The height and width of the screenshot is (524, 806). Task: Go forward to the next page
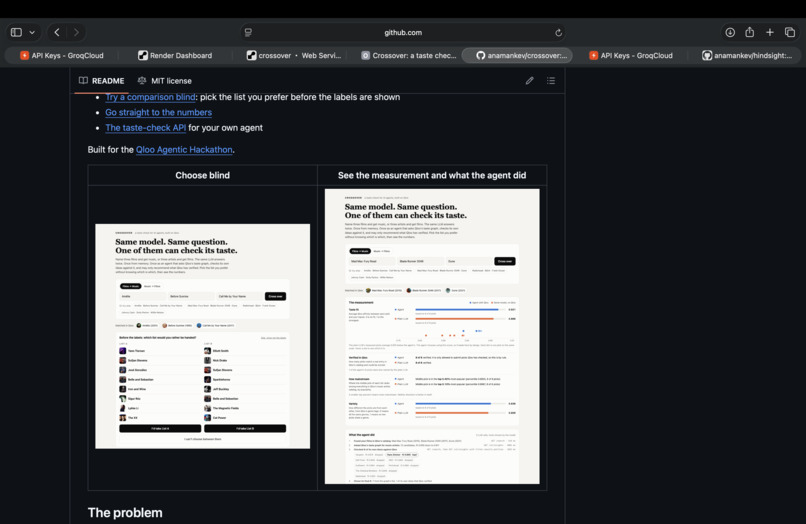click(x=76, y=32)
